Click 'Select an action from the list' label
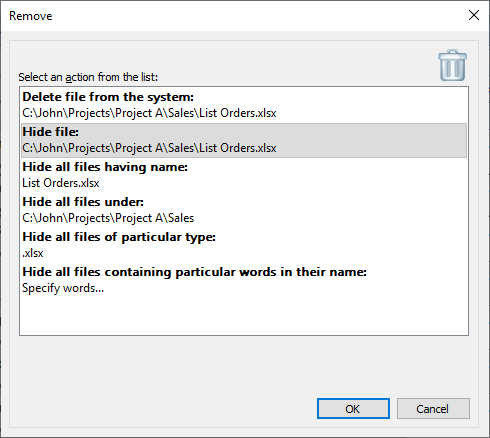The height and width of the screenshot is (438, 490). [88, 77]
